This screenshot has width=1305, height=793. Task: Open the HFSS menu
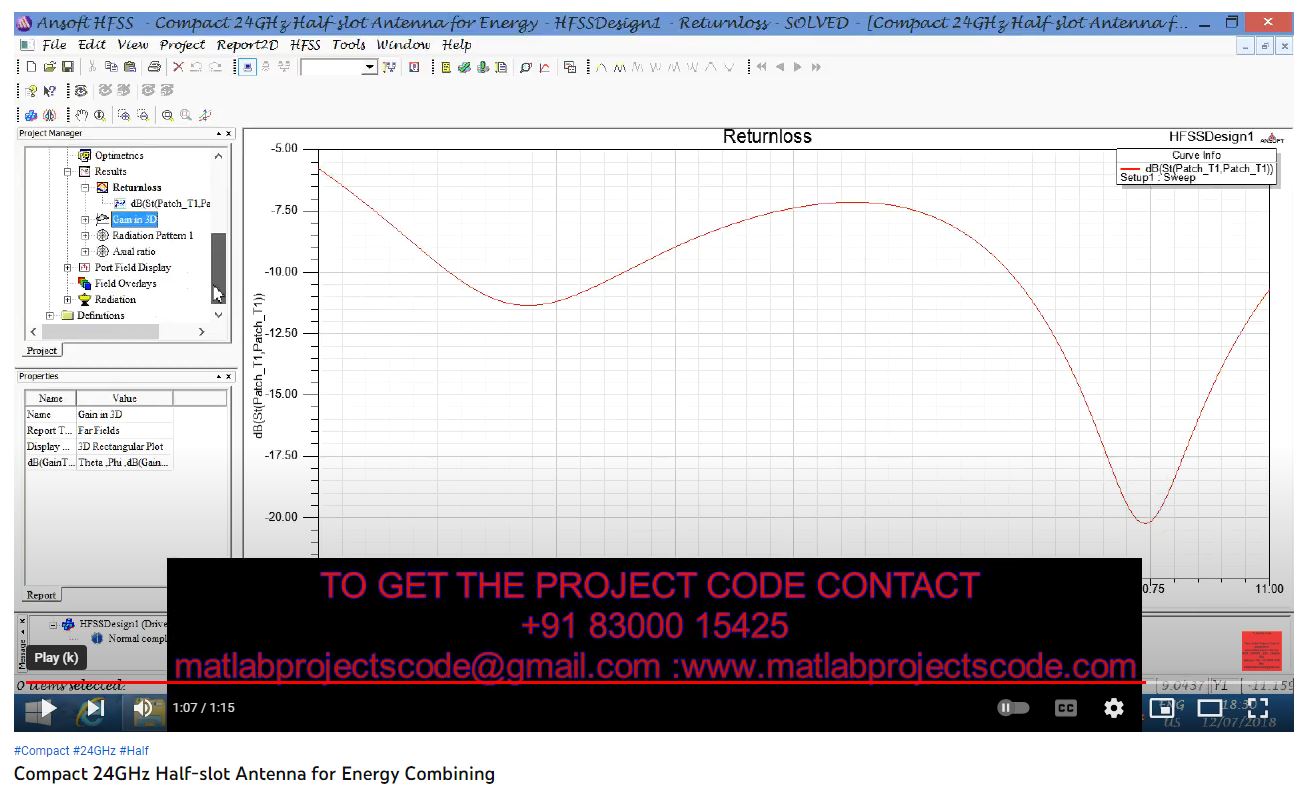pos(306,45)
